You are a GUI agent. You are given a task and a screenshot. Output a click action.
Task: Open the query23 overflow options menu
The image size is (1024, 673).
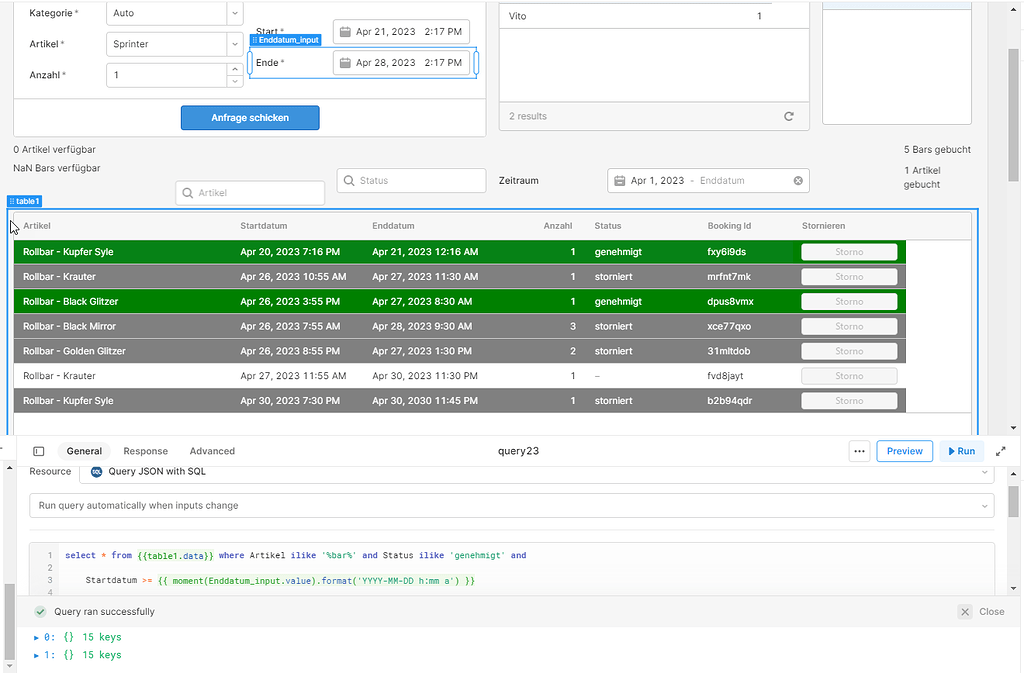[x=859, y=451]
